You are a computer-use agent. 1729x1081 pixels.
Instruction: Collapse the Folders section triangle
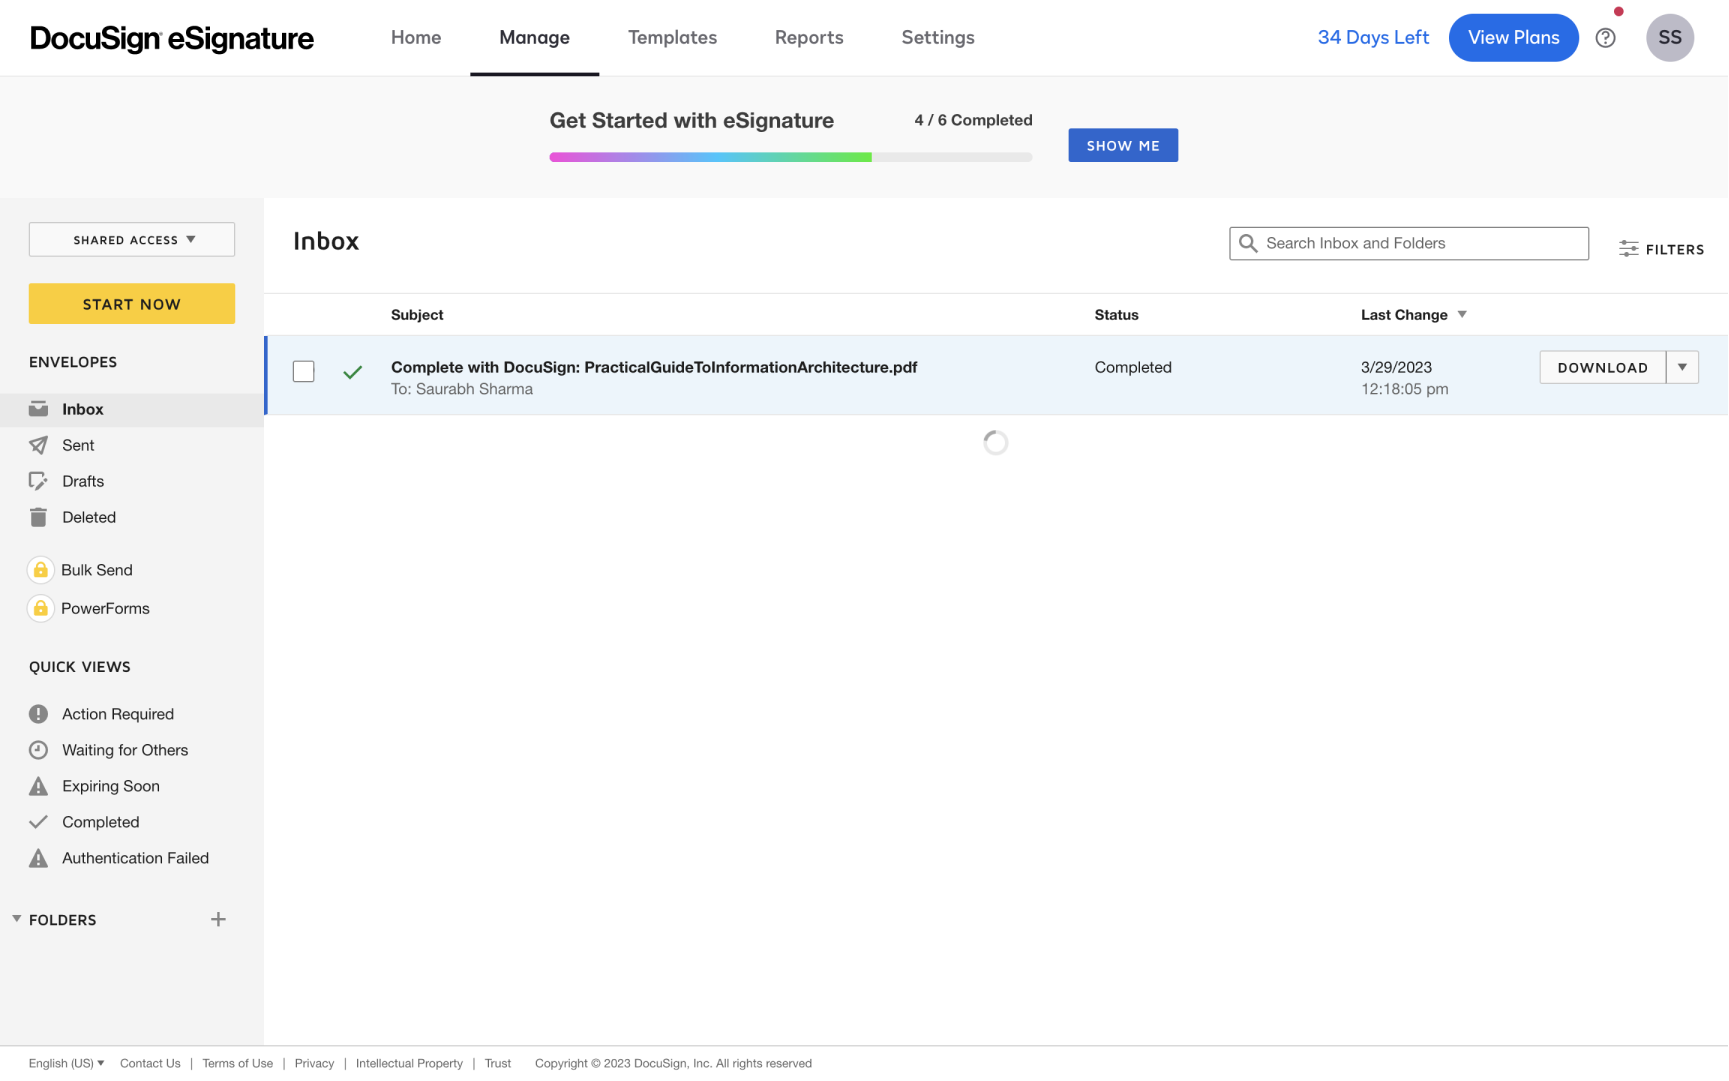16,919
